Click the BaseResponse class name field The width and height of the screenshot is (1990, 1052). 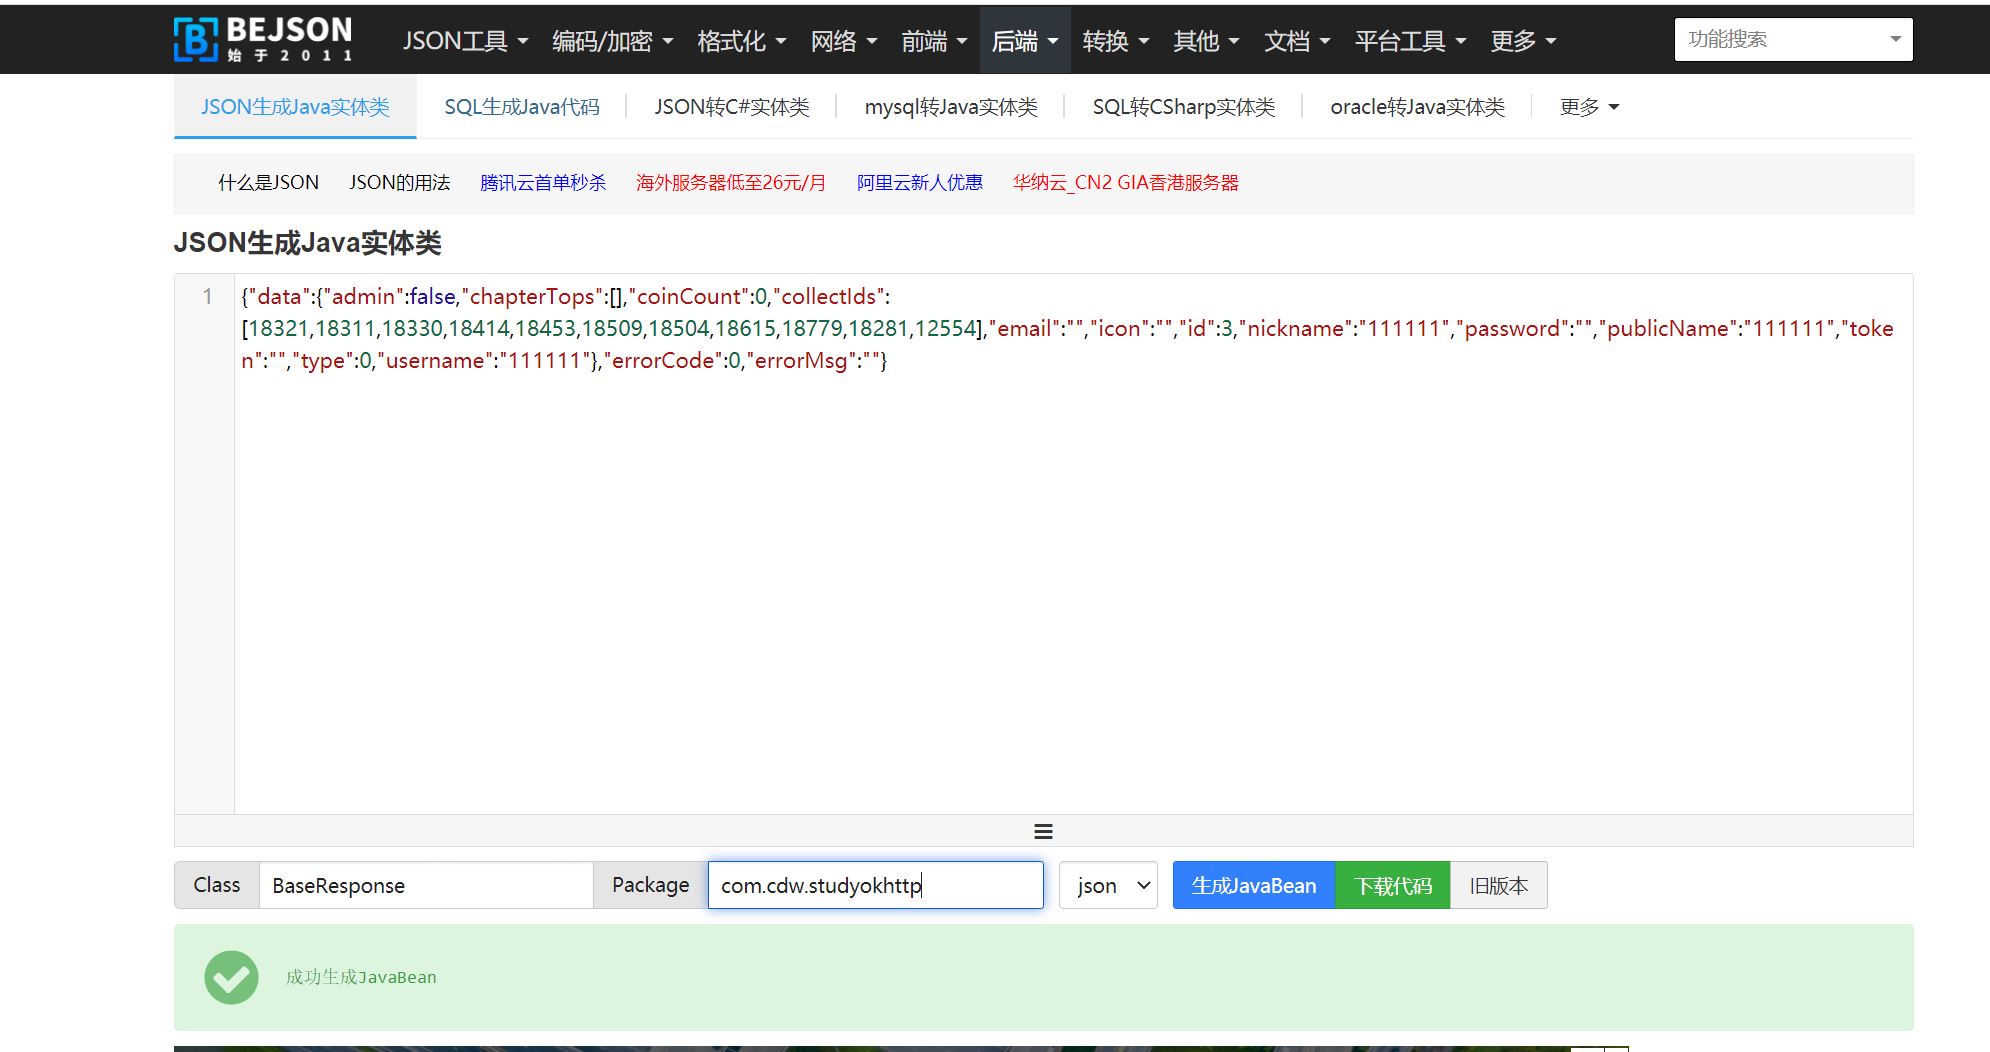[425, 885]
